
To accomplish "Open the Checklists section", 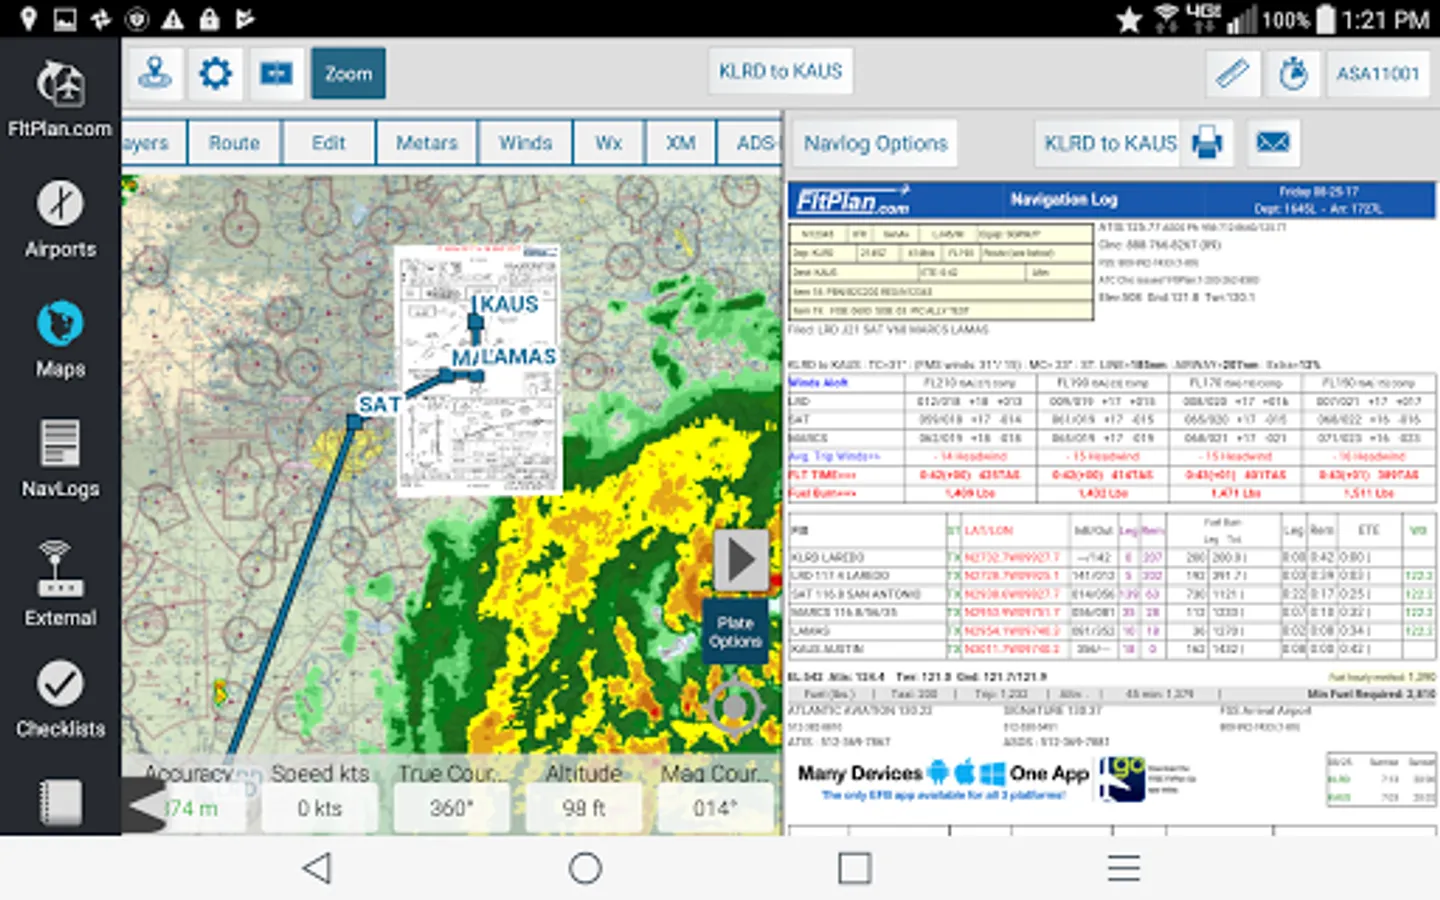I will (x=60, y=700).
